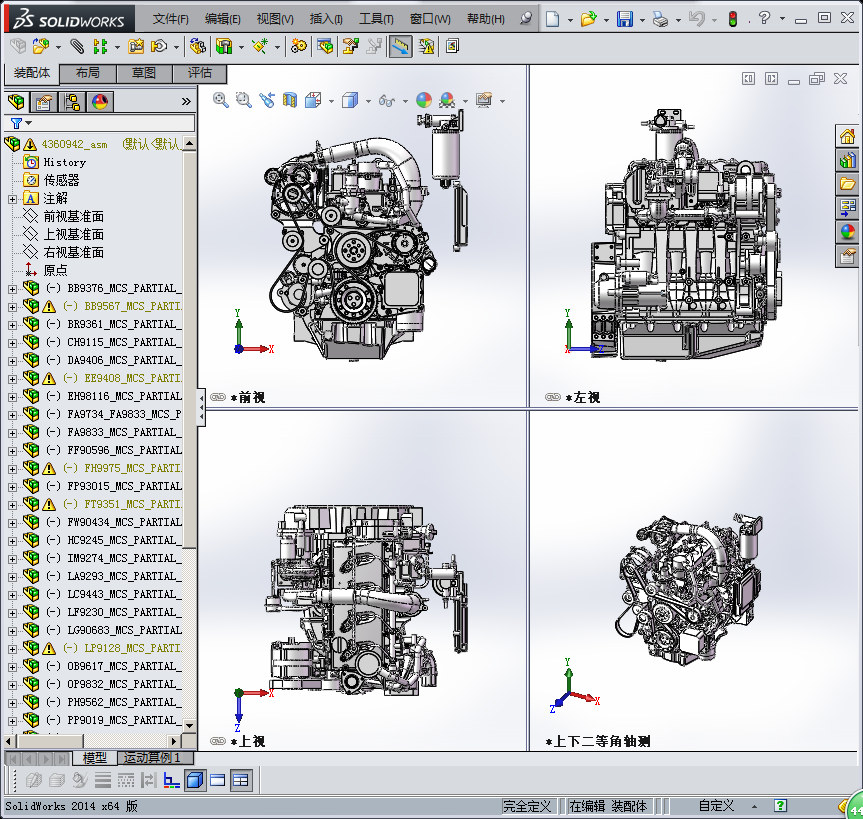The image size is (863, 819).
Task: Open the PropertyManager tab icon
Action: [x=43, y=102]
